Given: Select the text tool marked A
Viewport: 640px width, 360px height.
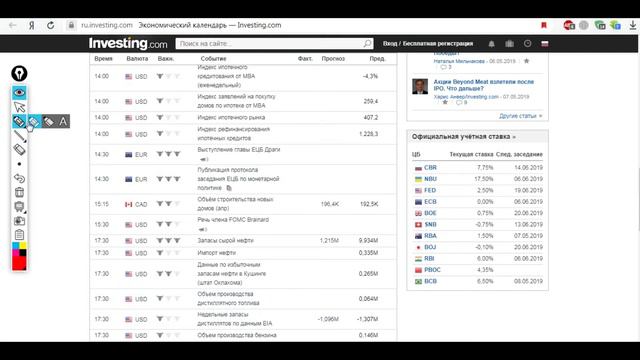Looking at the screenshot, I should pyautogui.click(x=63, y=121).
